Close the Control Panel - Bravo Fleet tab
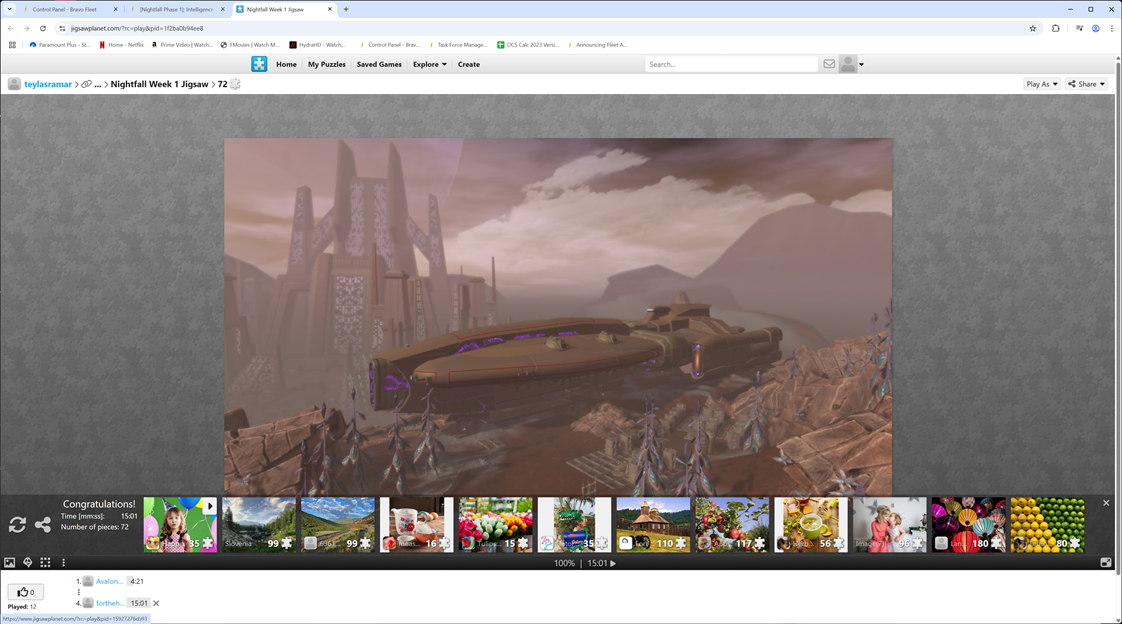The image size is (1122, 624). point(116,9)
